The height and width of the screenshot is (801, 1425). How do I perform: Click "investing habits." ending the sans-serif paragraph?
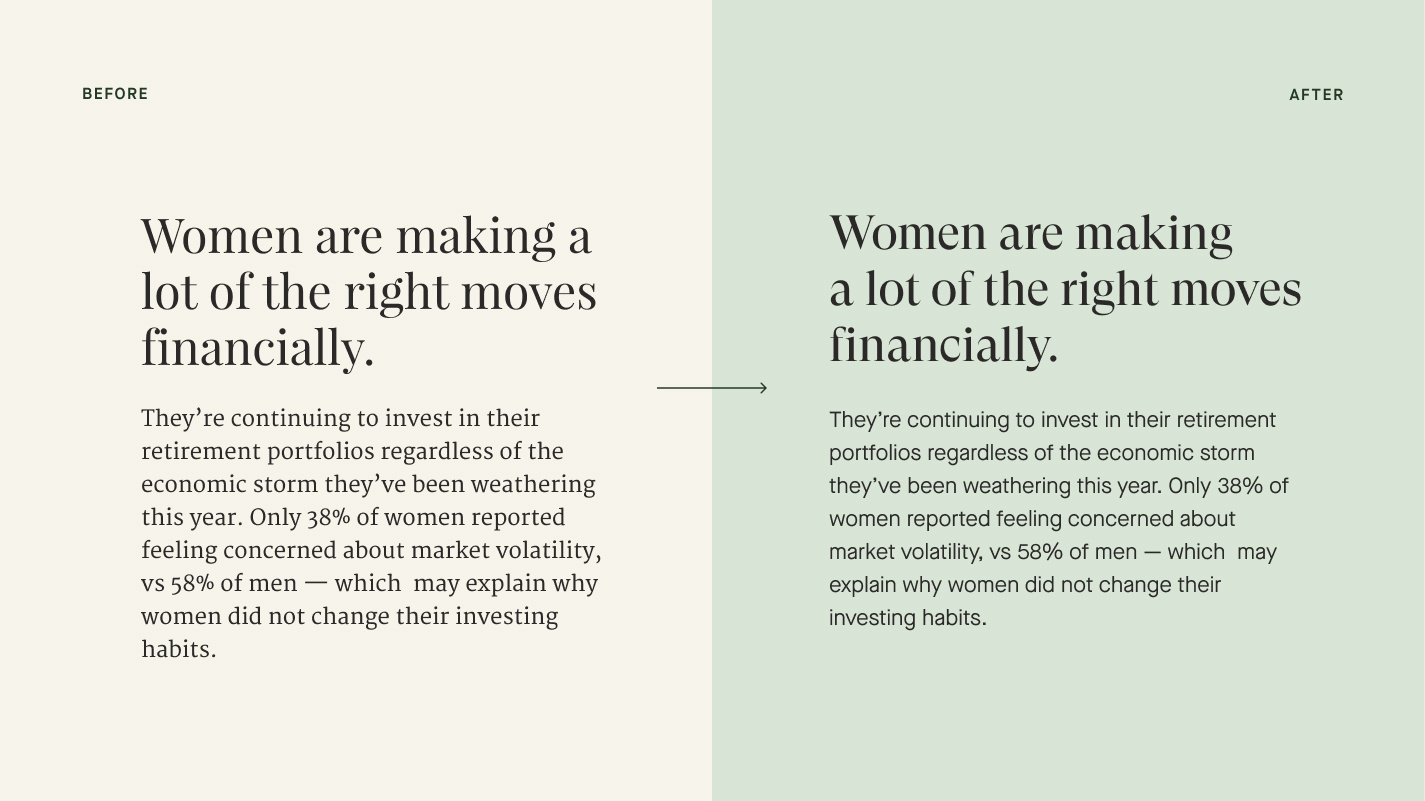pyautogui.click(x=908, y=618)
